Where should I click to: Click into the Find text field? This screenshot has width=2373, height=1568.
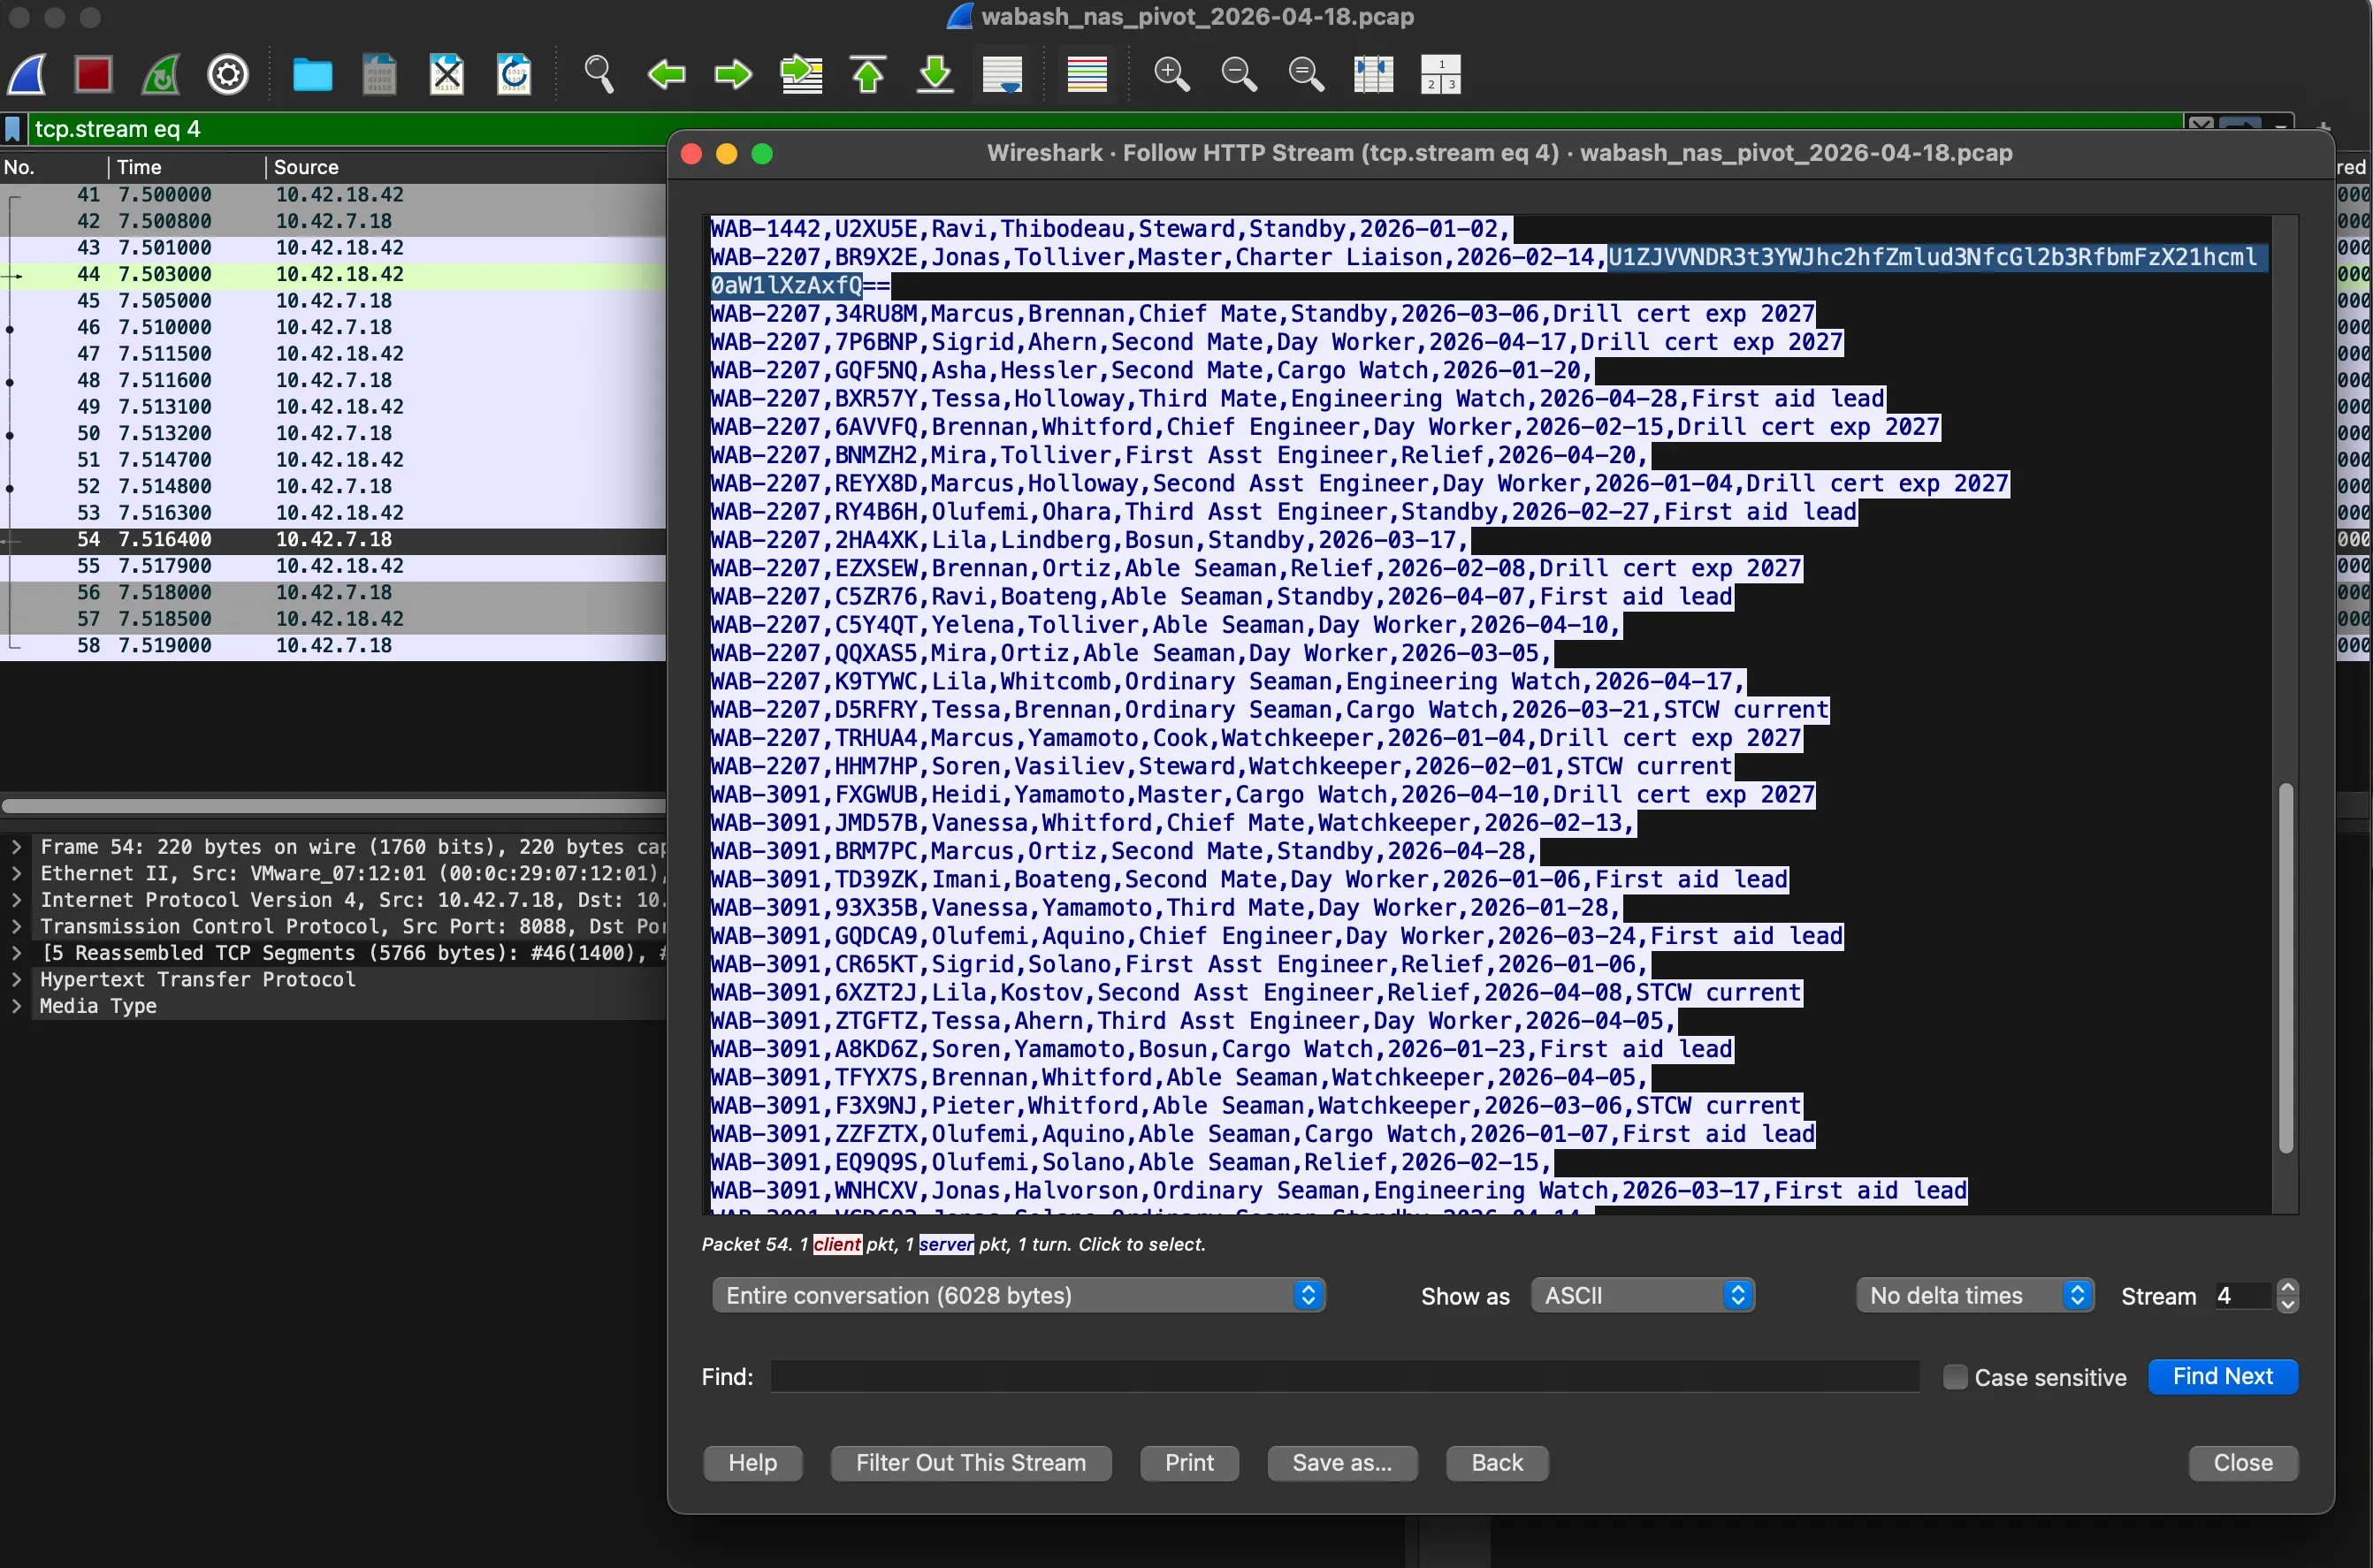click(1344, 1376)
